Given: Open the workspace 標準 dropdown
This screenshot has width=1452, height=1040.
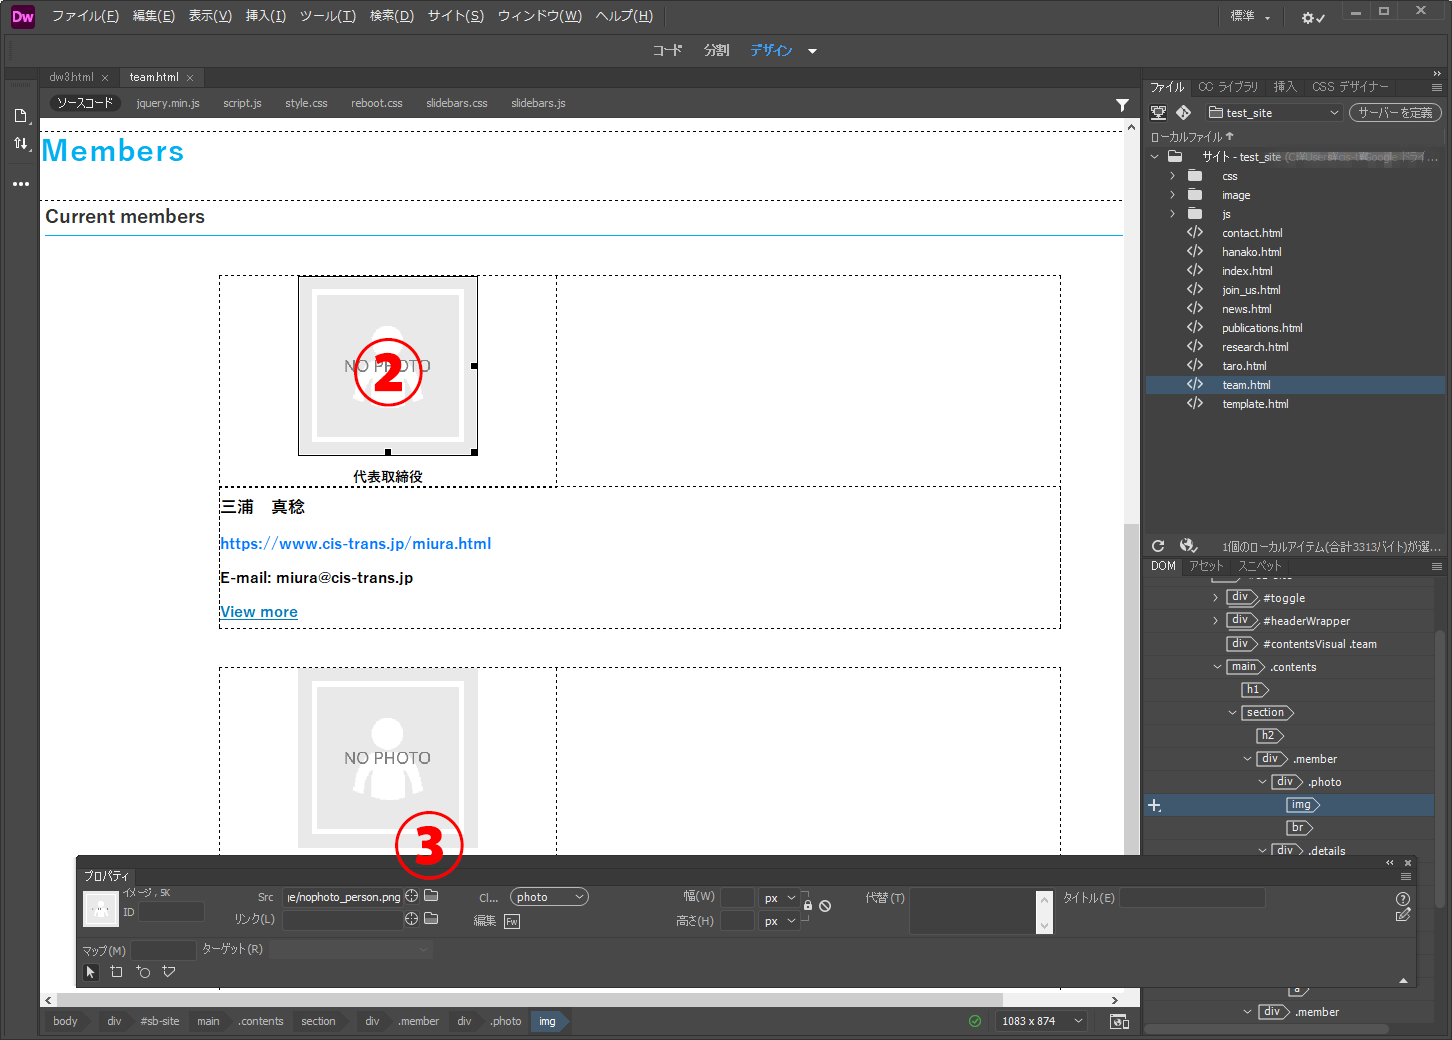Looking at the screenshot, I should 1250,17.
